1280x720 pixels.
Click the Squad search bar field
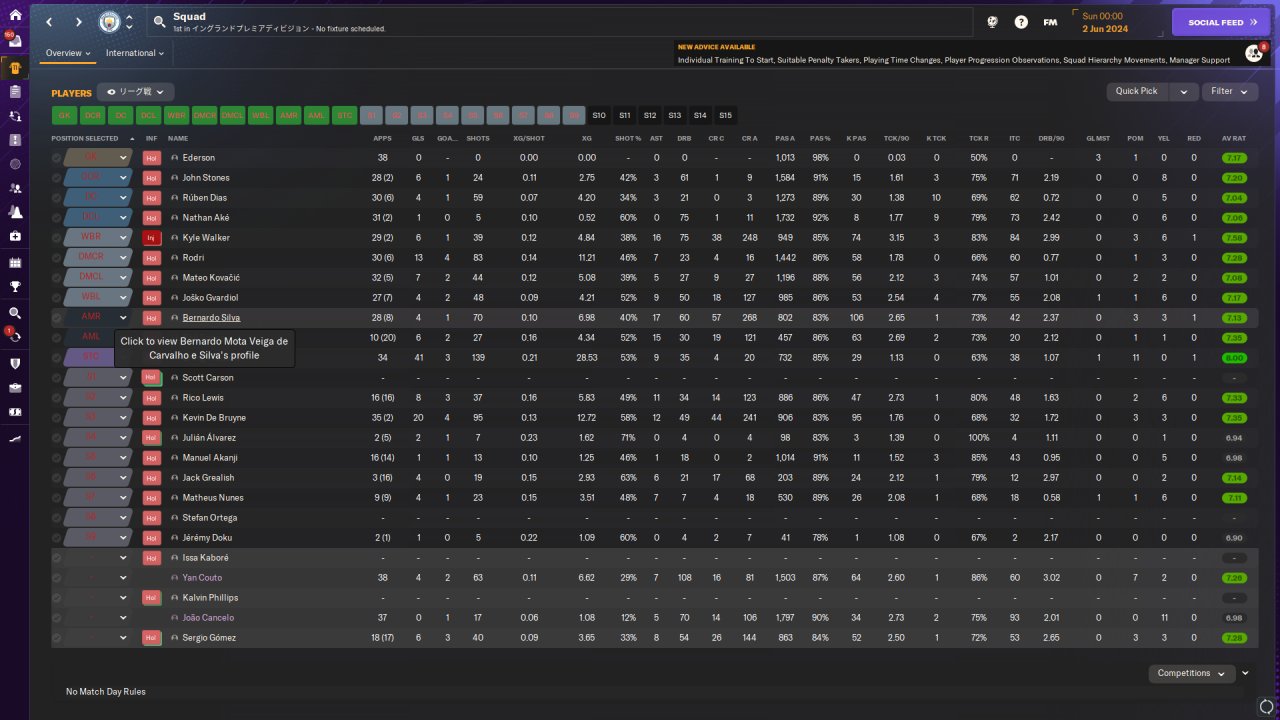point(560,22)
